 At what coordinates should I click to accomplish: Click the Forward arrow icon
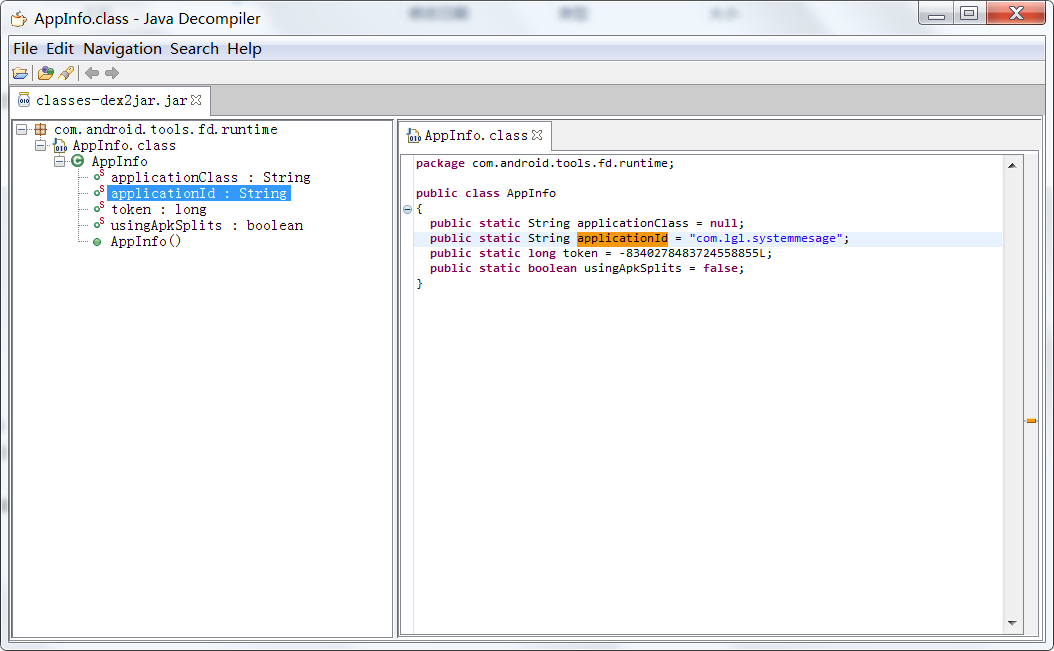(x=112, y=73)
